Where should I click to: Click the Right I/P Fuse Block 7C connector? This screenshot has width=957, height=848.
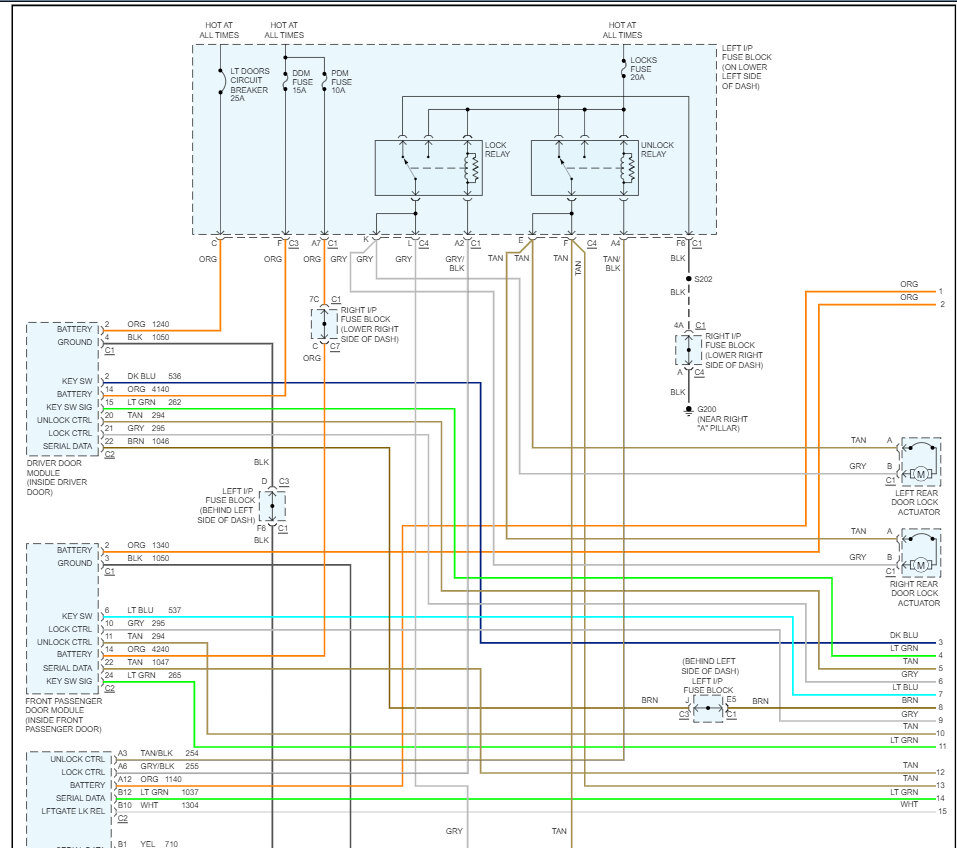tap(324, 324)
